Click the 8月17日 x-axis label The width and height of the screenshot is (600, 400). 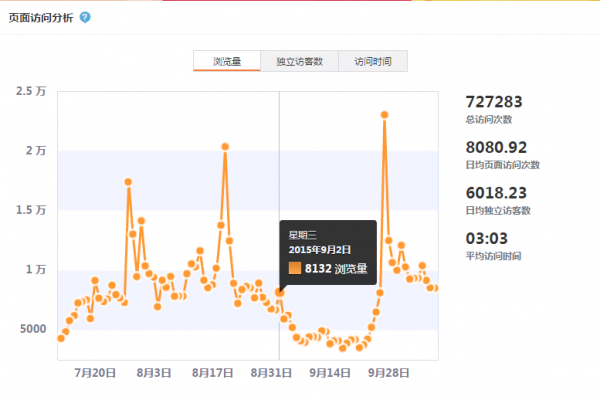(212, 373)
